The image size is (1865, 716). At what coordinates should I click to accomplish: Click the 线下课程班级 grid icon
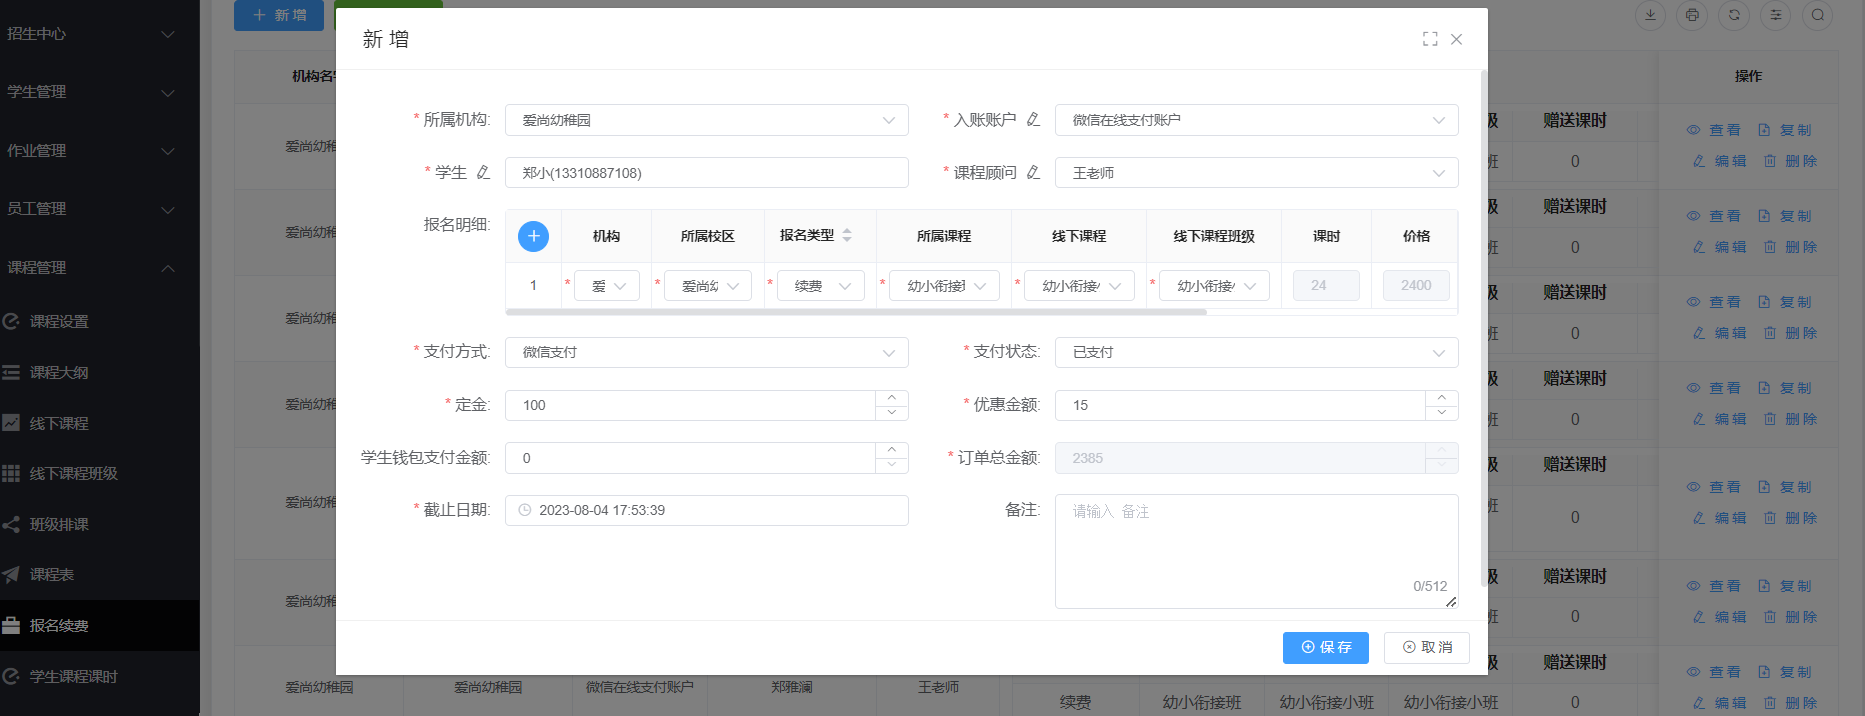click(x=11, y=474)
